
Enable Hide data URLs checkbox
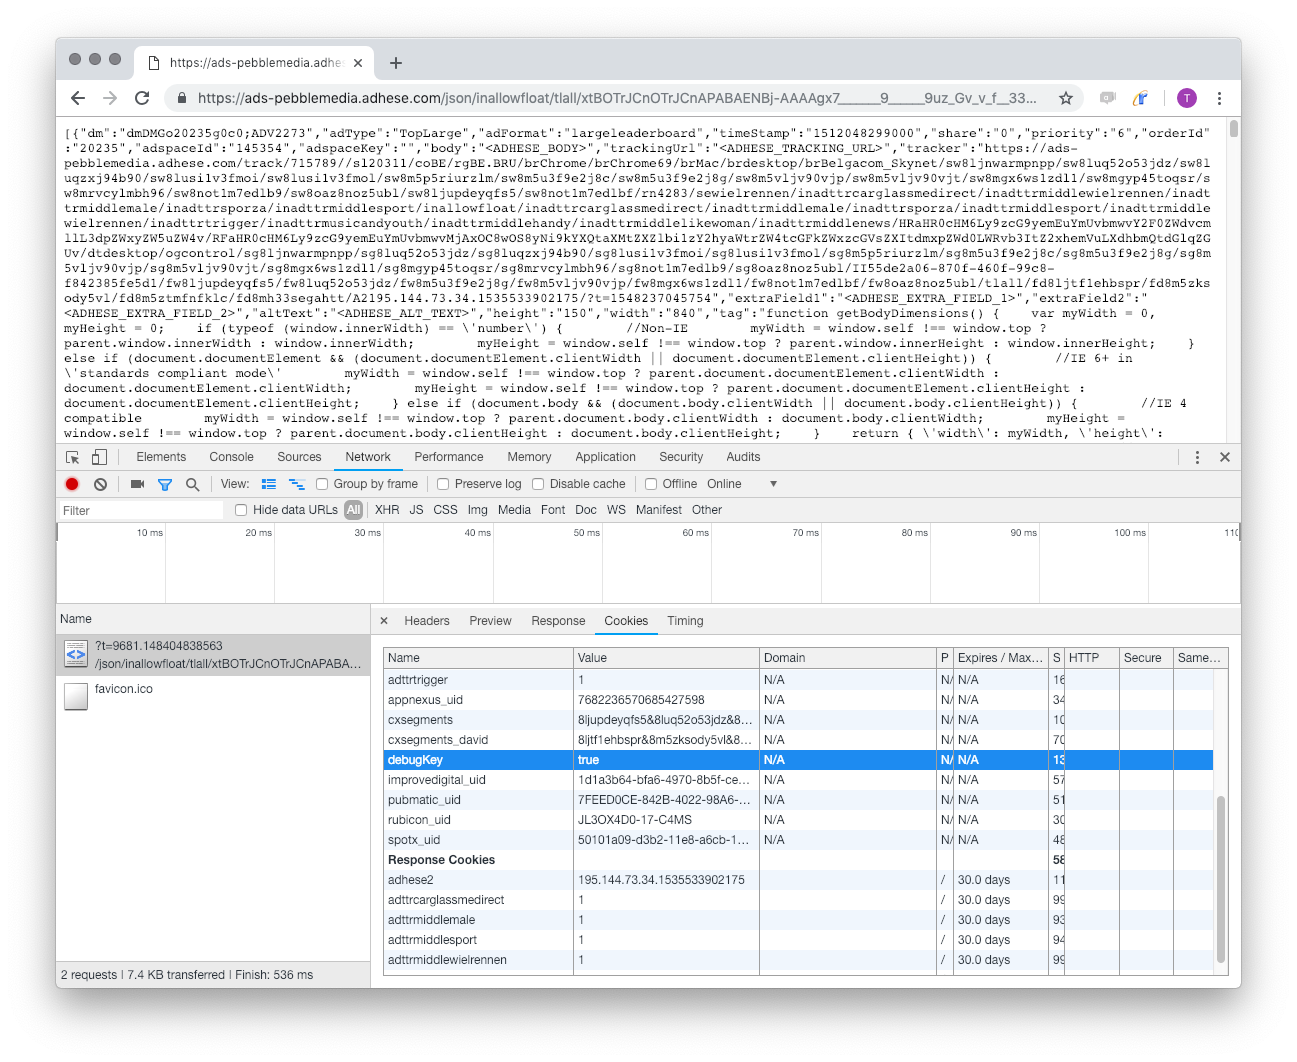241,510
